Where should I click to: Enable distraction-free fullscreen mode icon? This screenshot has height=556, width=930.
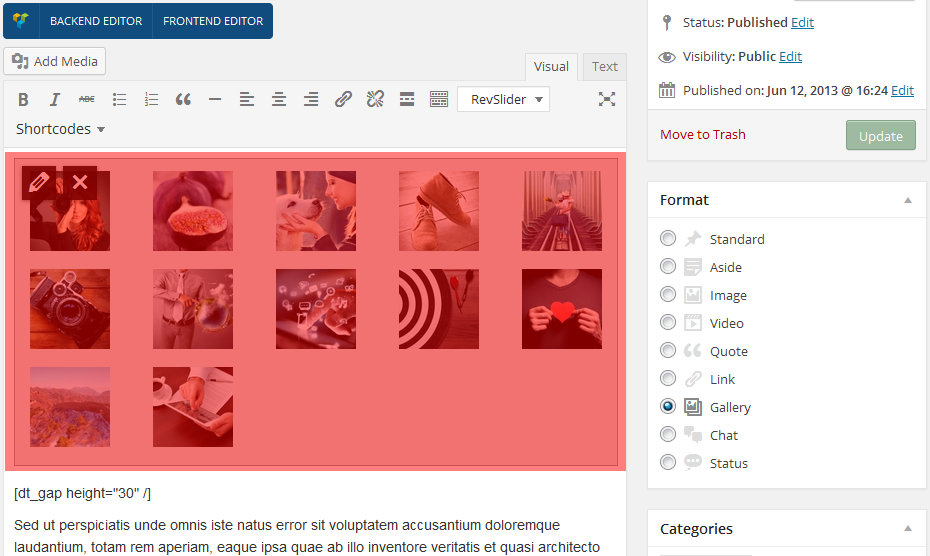(x=607, y=99)
